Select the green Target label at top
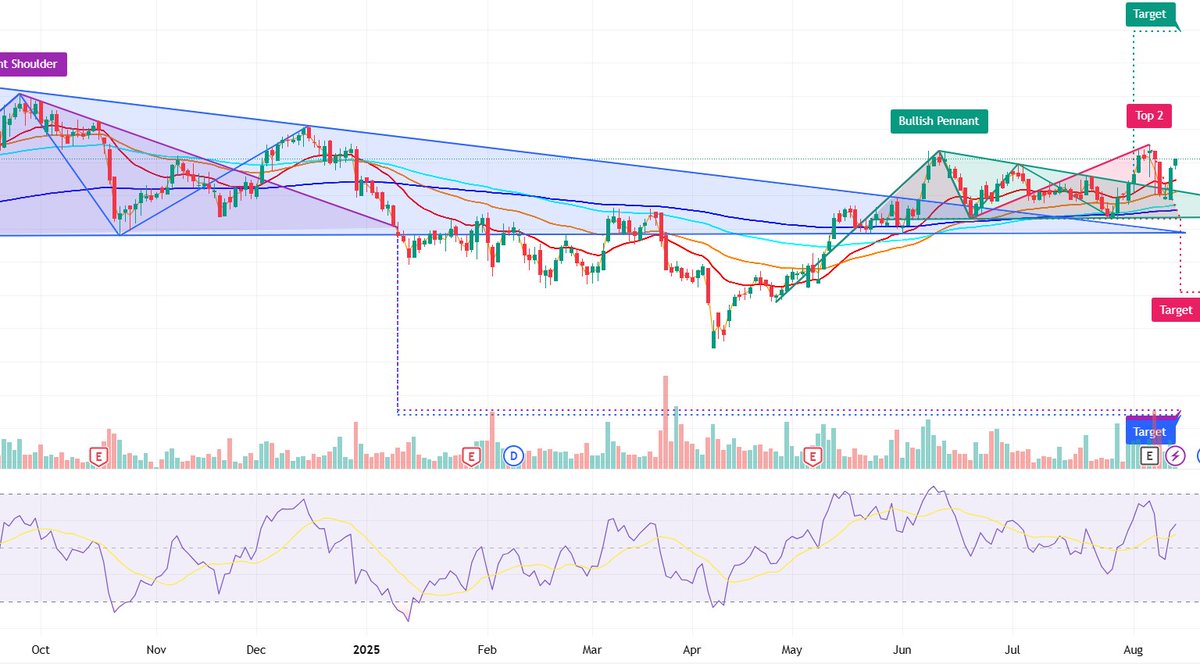This screenshot has width=1200, height=664. (1149, 14)
